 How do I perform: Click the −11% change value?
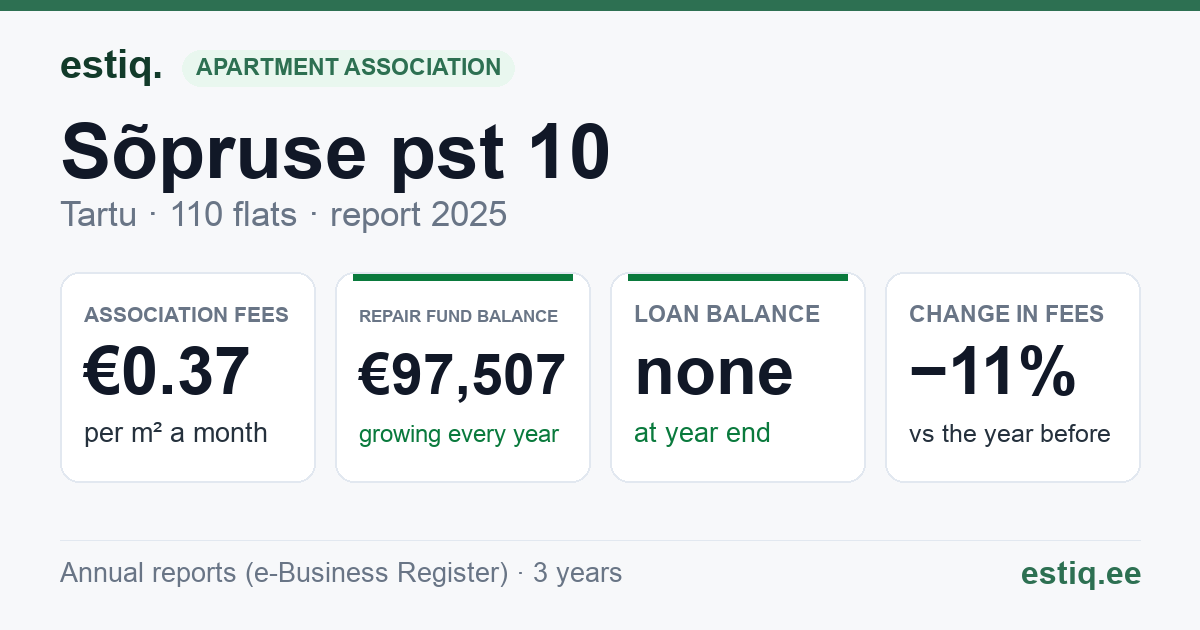[x=992, y=372]
